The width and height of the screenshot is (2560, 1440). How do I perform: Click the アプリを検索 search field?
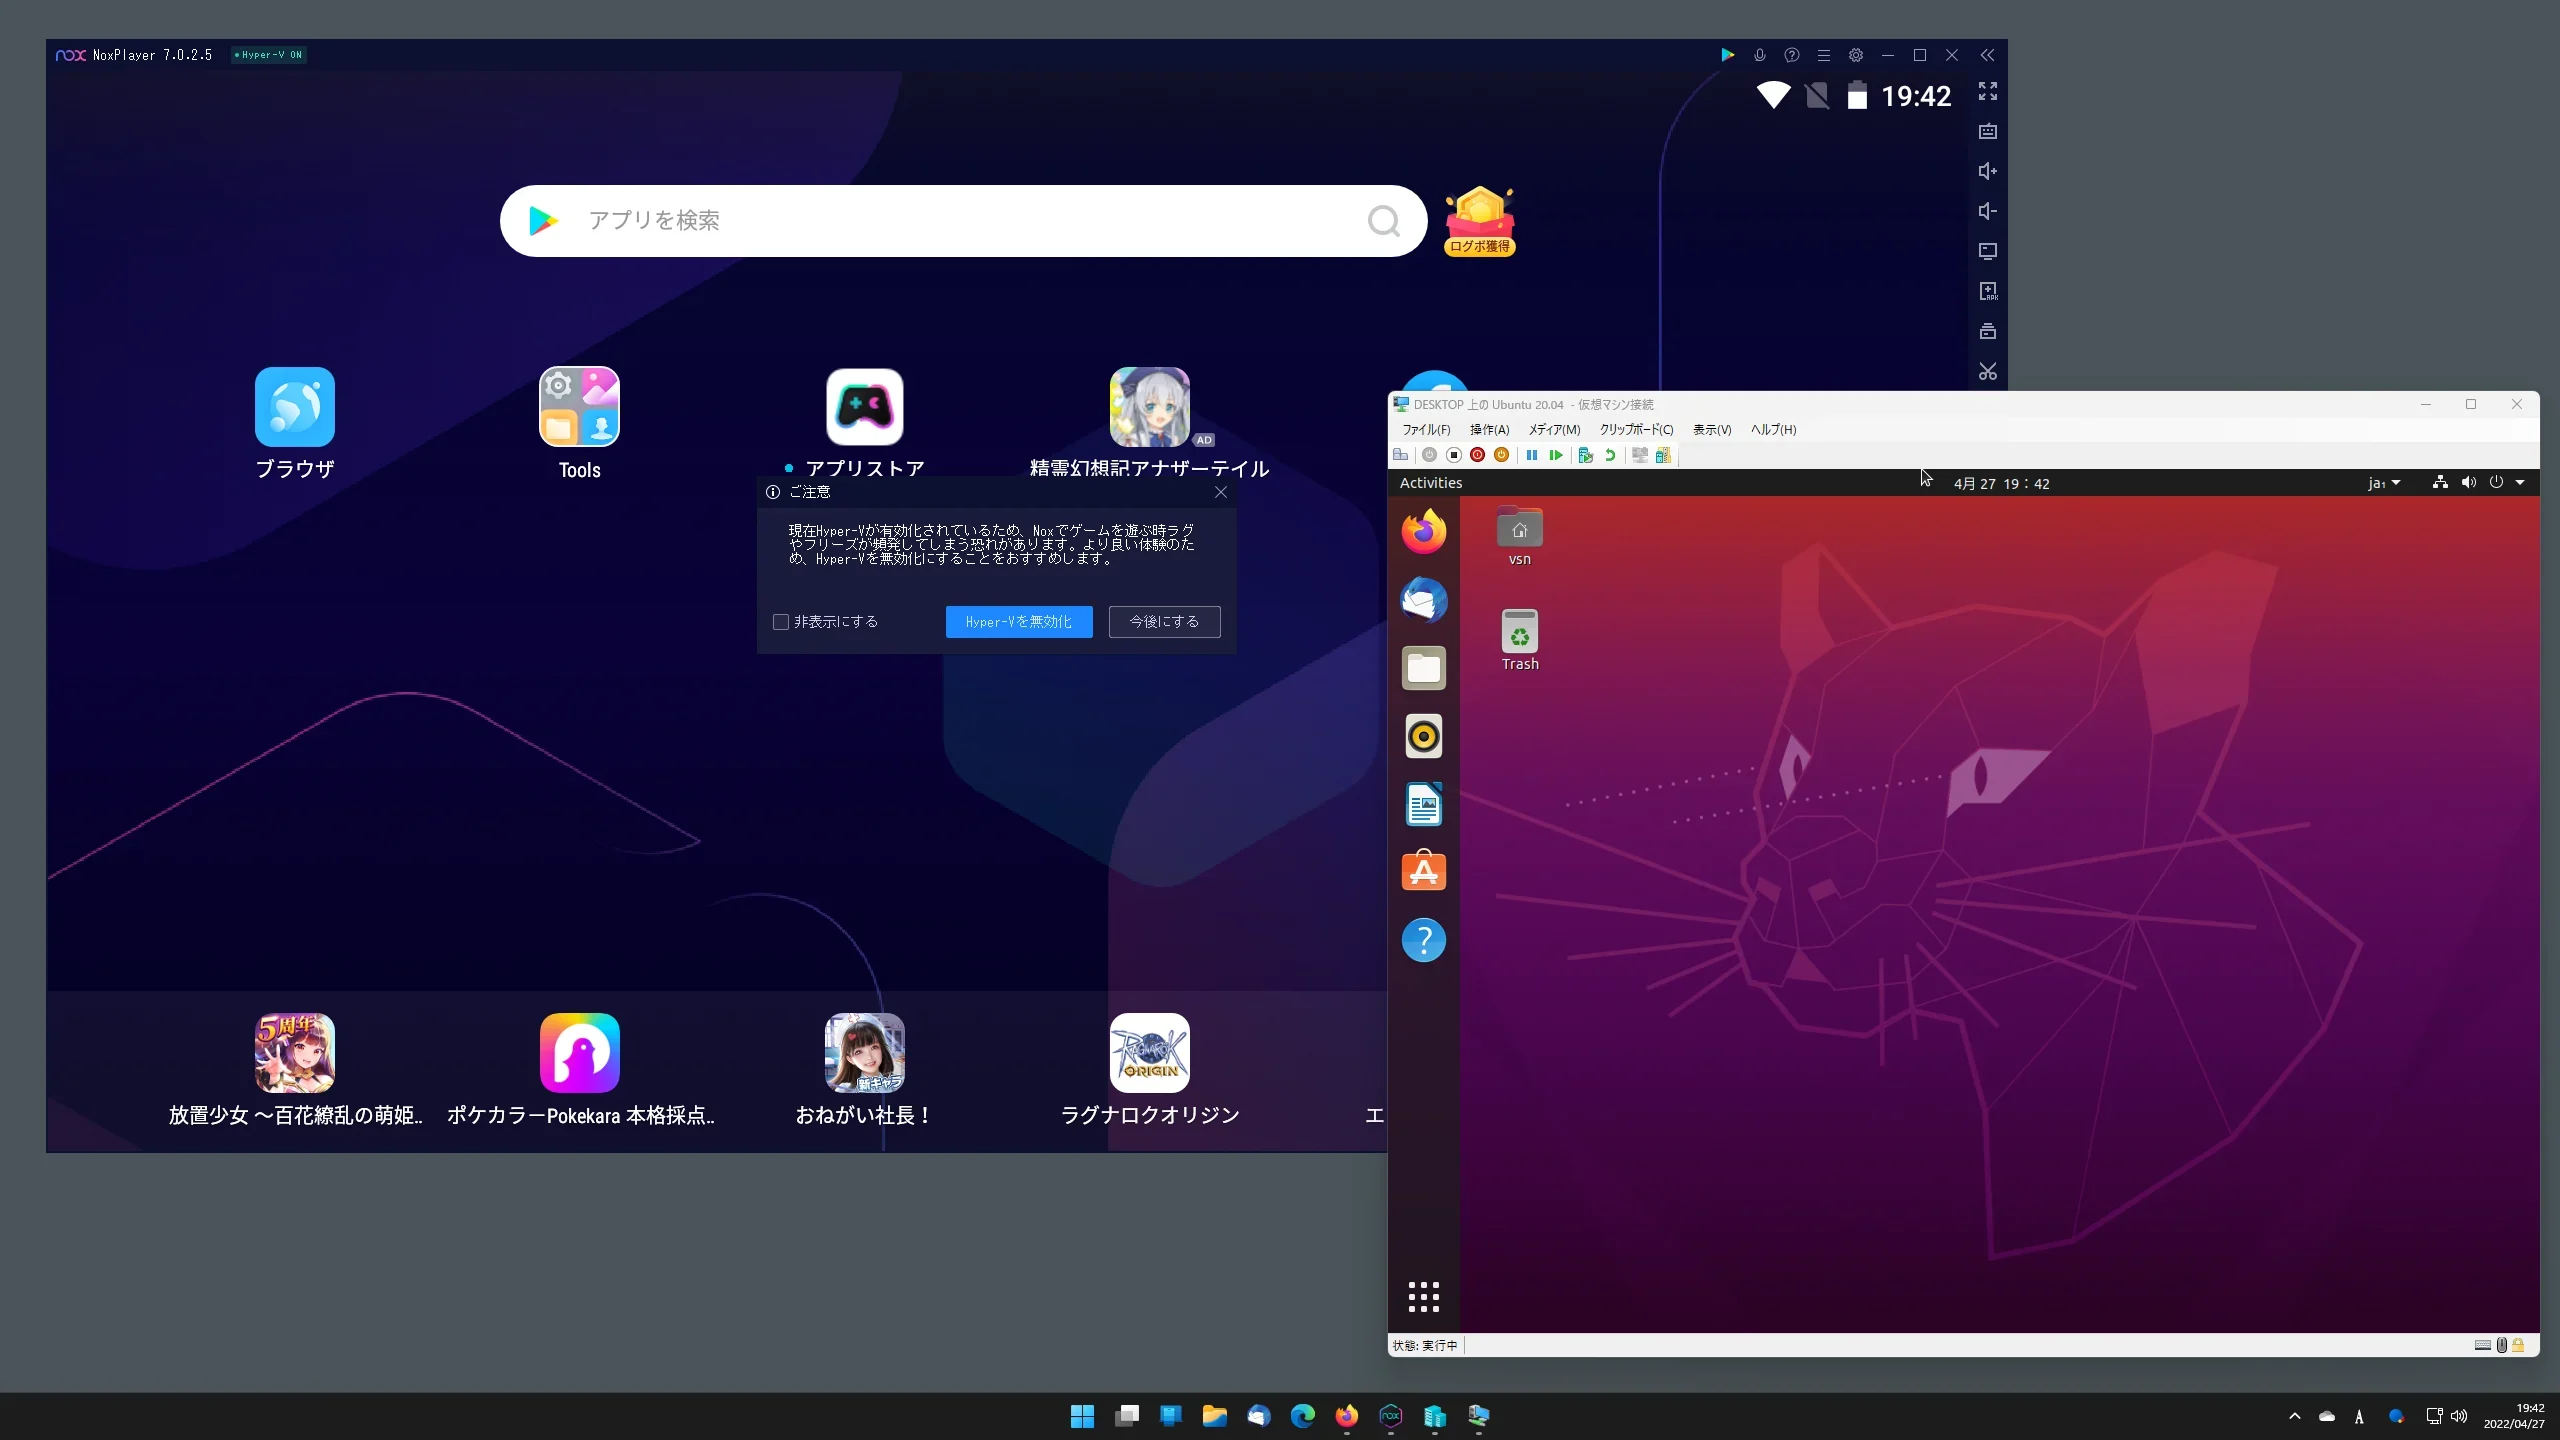pyautogui.click(x=964, y=221)
